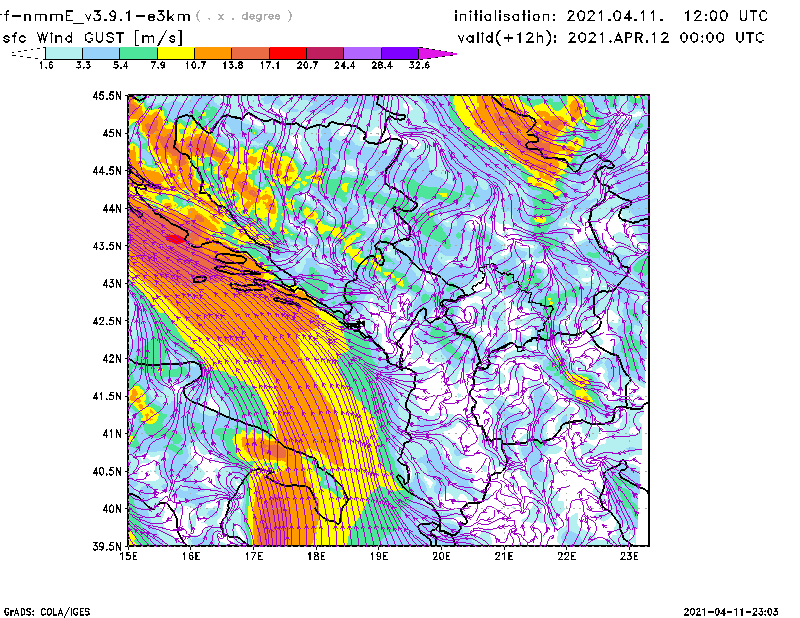Click the legend value 7.9
Screen dimensions: 800x618
click(x=158, y=65)
